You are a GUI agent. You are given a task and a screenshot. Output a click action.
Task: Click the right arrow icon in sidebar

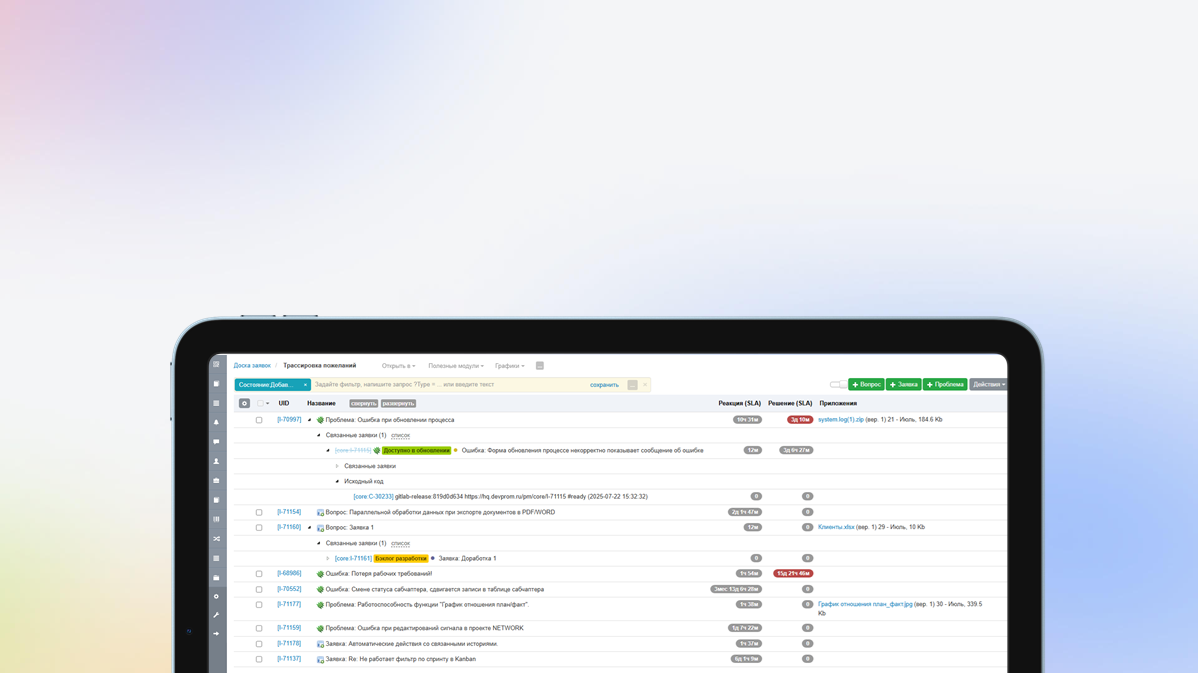click(216, 634)
